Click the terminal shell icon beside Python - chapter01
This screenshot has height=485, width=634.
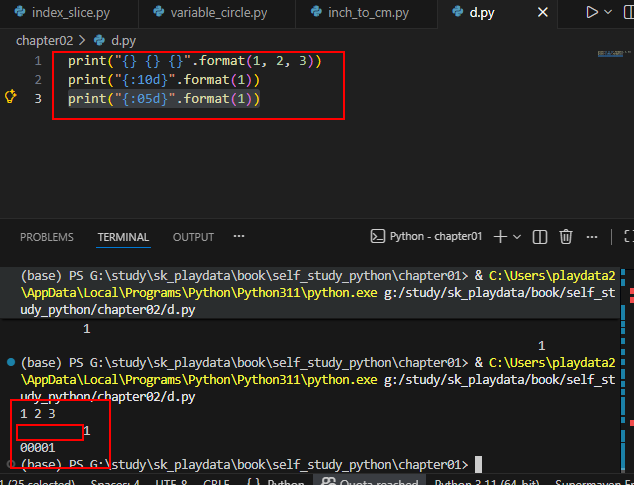click(378, 236)
